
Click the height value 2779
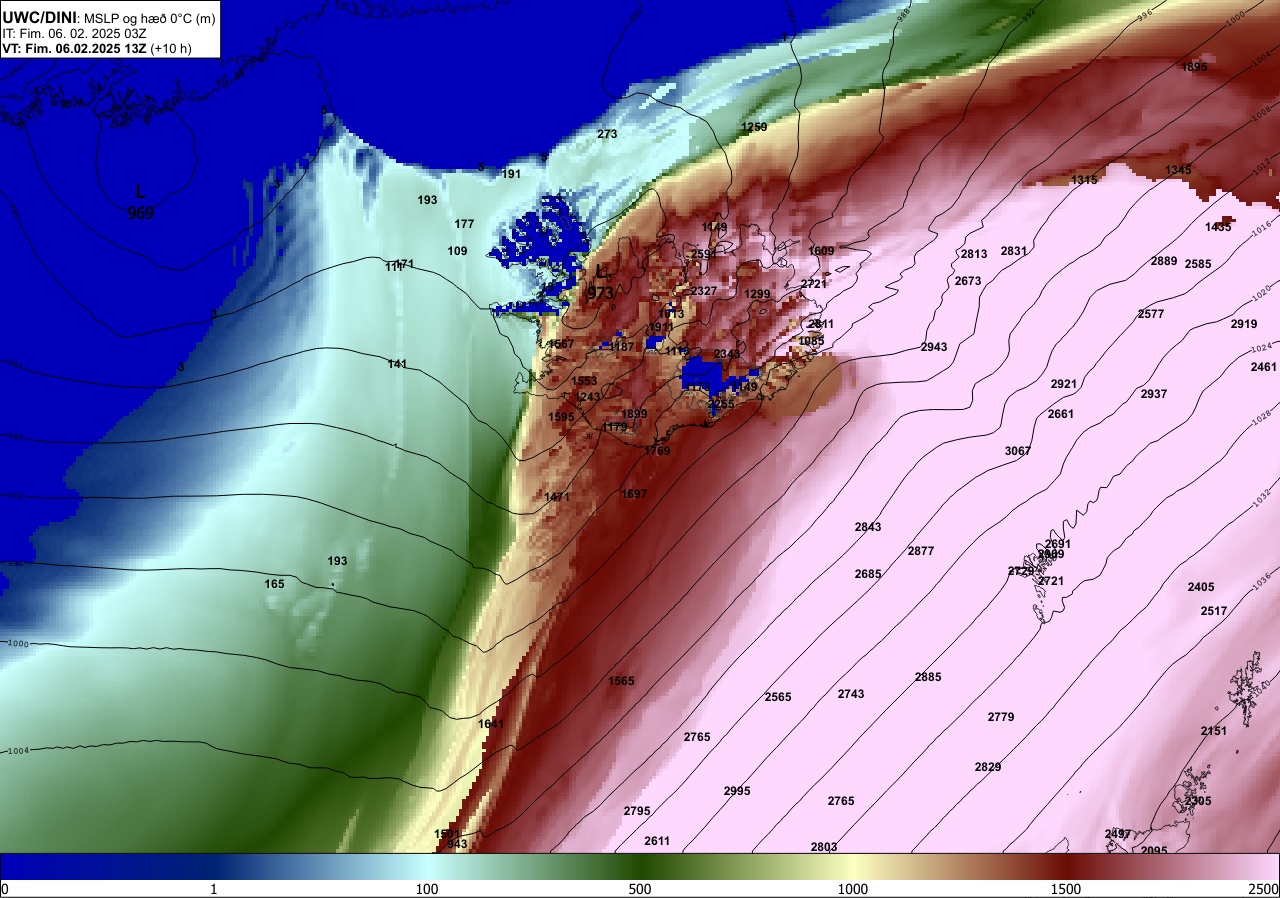tap(1000, 717)
